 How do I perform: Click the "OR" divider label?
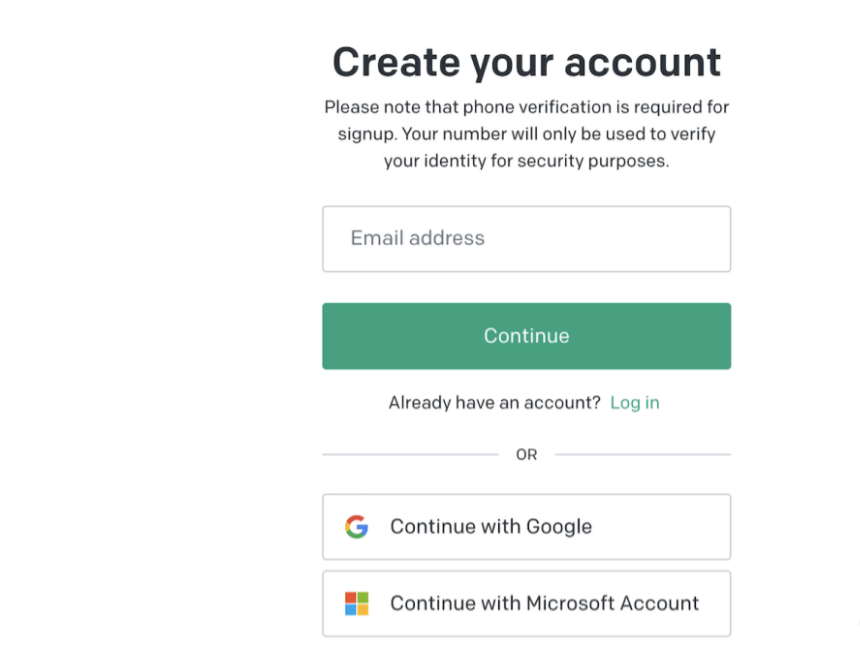[526, 455]
